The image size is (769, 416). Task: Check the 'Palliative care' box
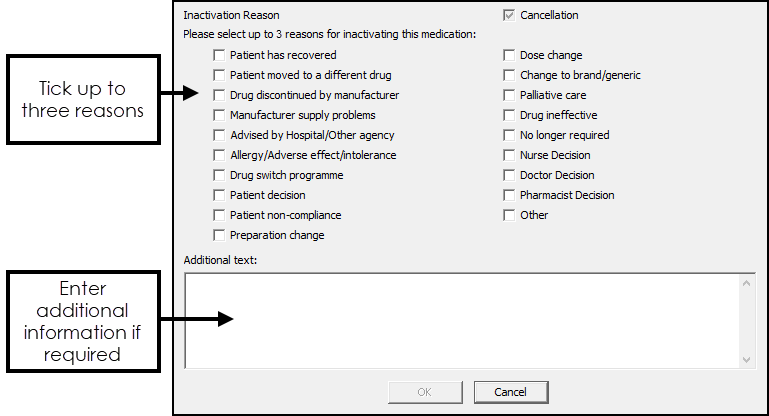(509, 96)
